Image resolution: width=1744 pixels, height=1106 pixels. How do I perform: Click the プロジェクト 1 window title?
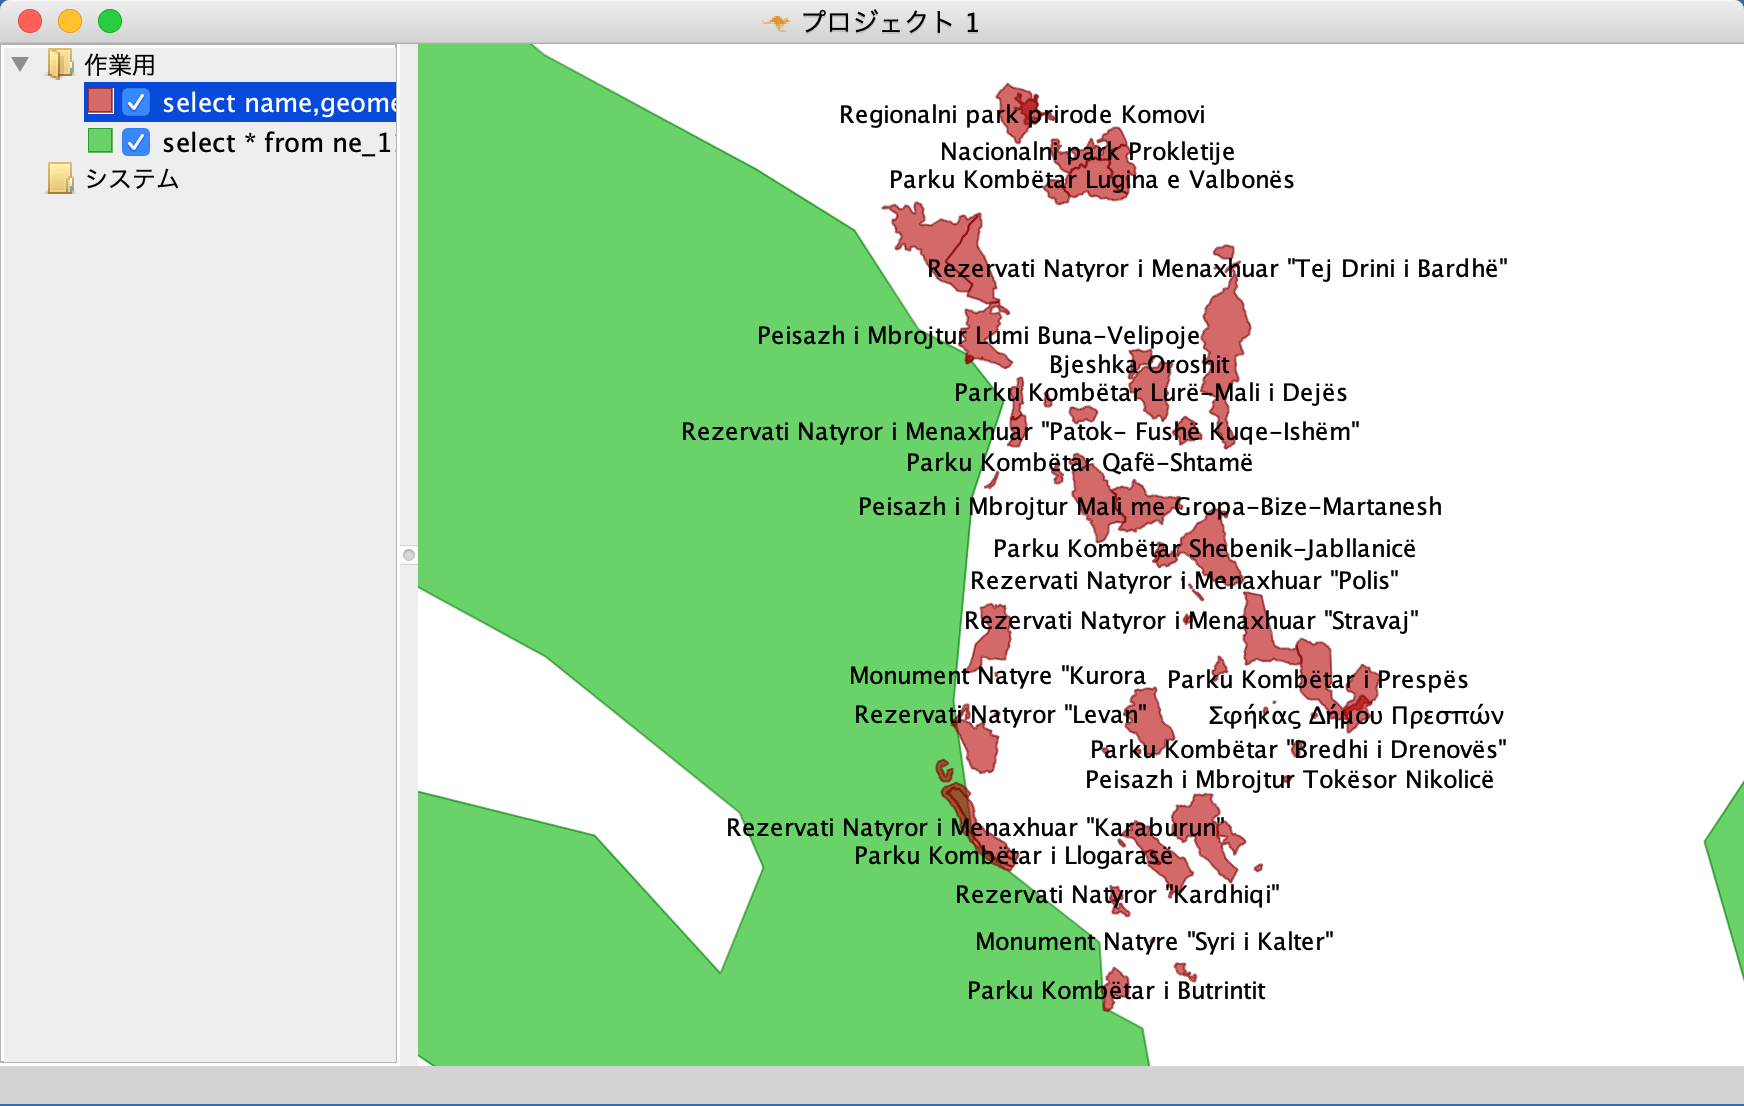pyautogui.click(x=890, y=22)
